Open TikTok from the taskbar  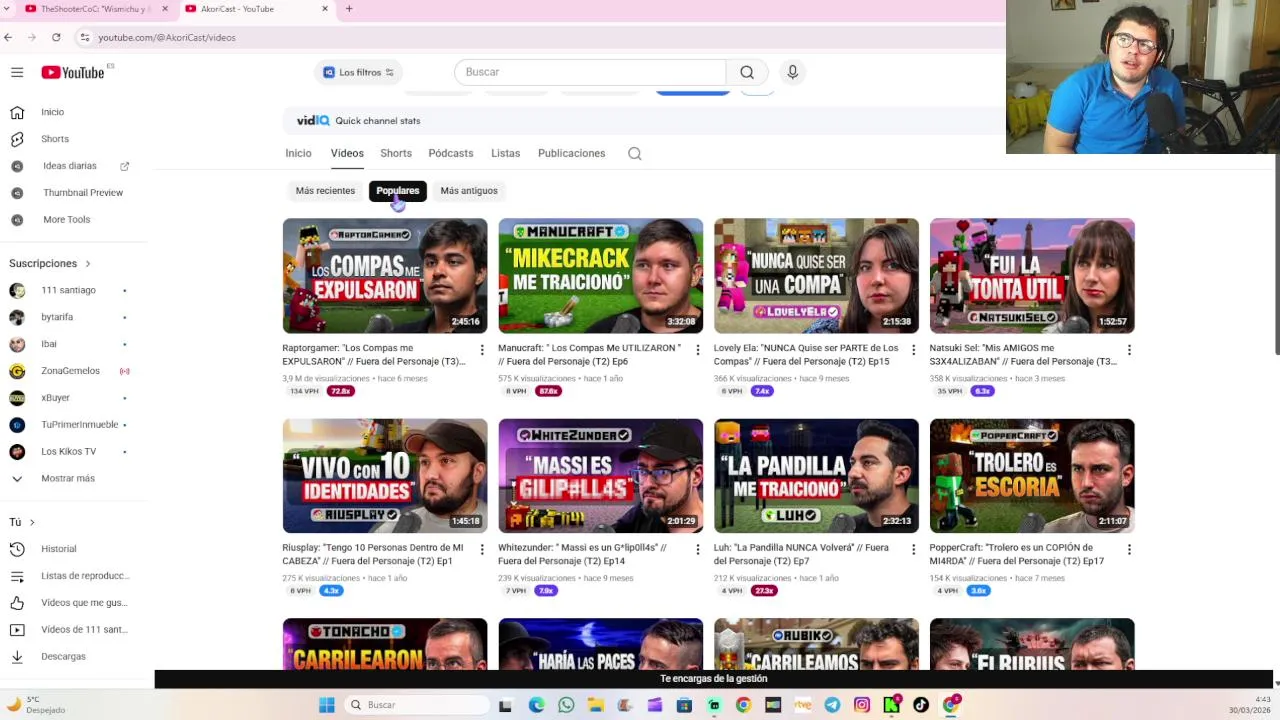click(x=921, y=705)
